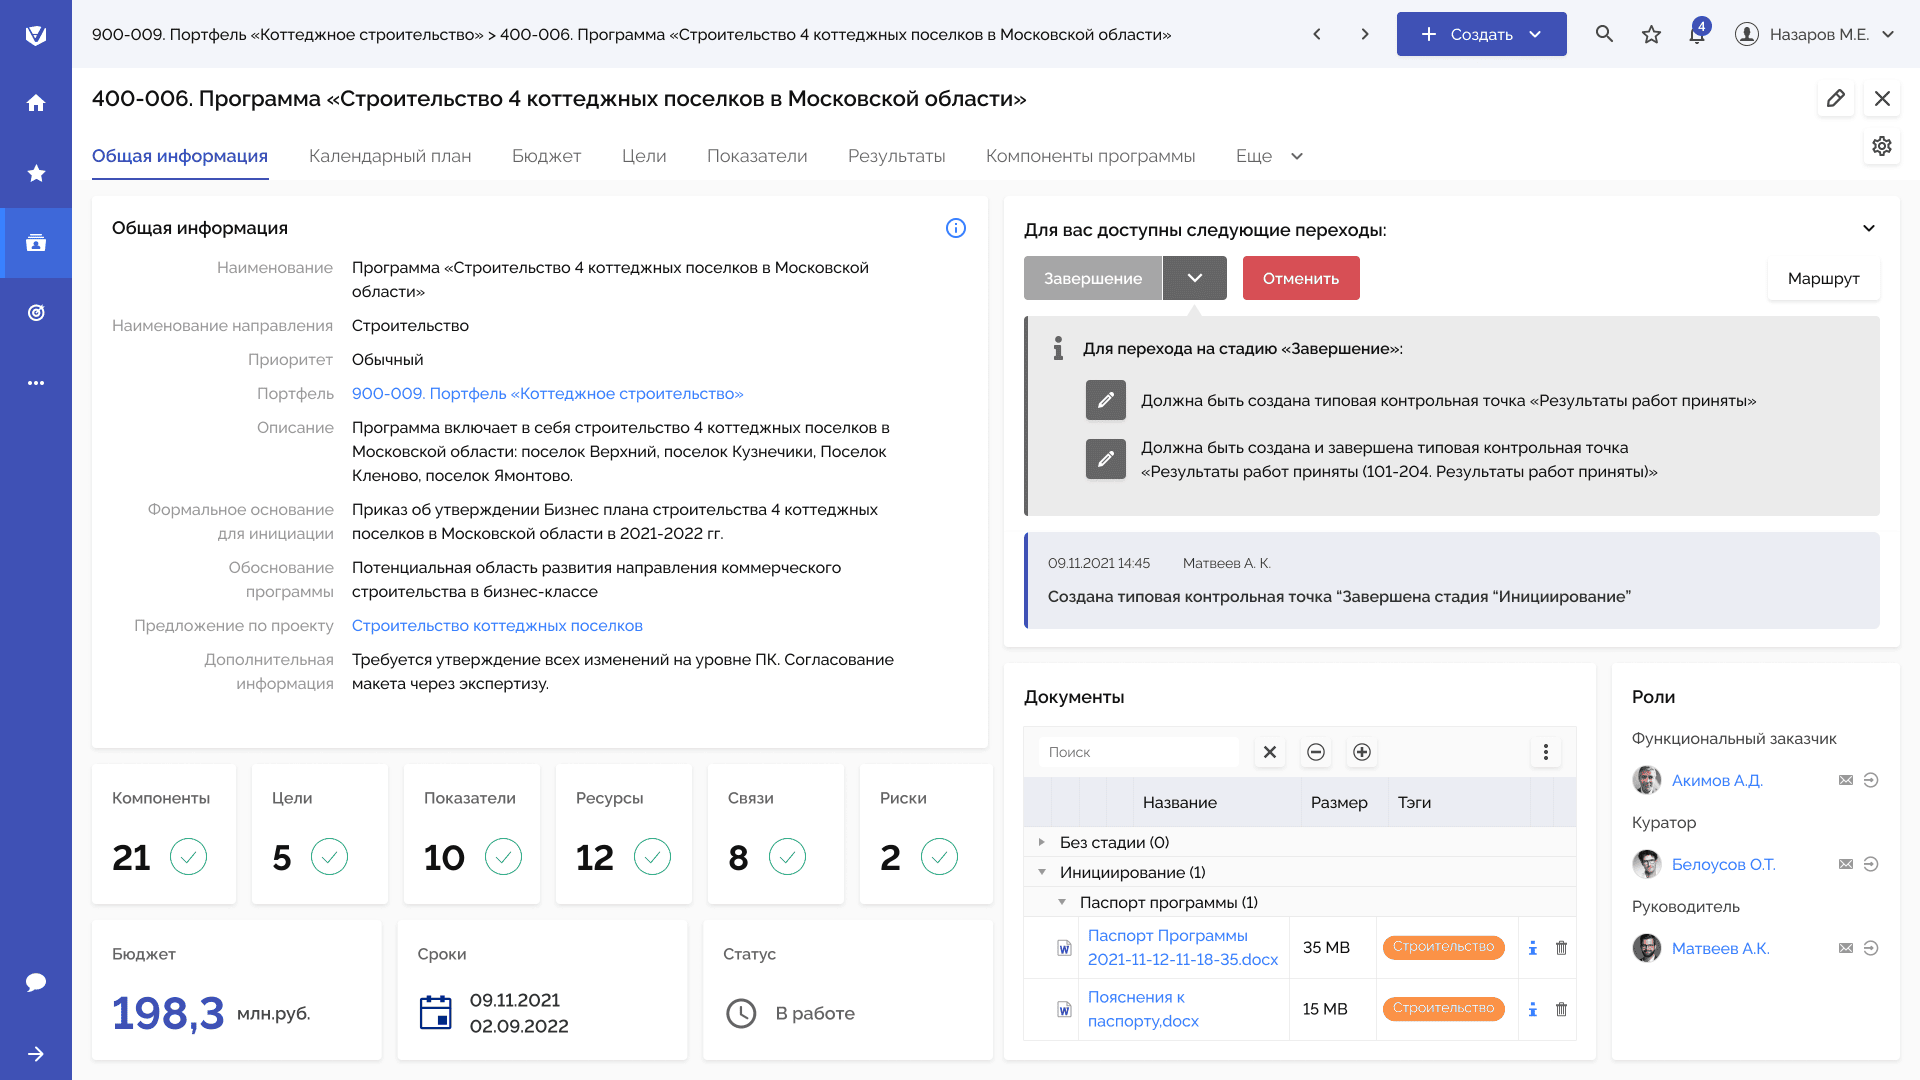
Task: Click the checkmark circle on Цели card
Action: [x=329, y=857]
